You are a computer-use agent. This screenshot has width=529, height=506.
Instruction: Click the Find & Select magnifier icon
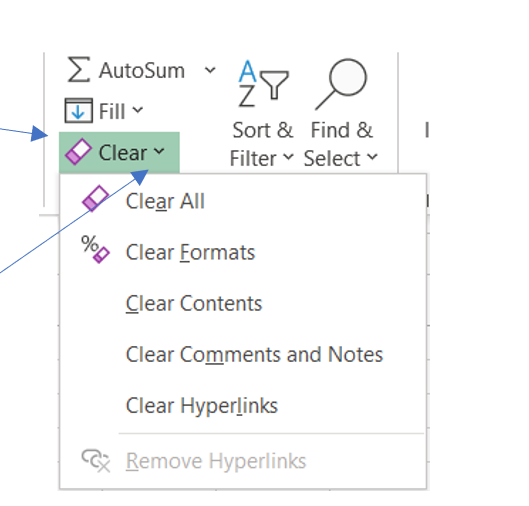pyautogui.click(x=341, y=84)
